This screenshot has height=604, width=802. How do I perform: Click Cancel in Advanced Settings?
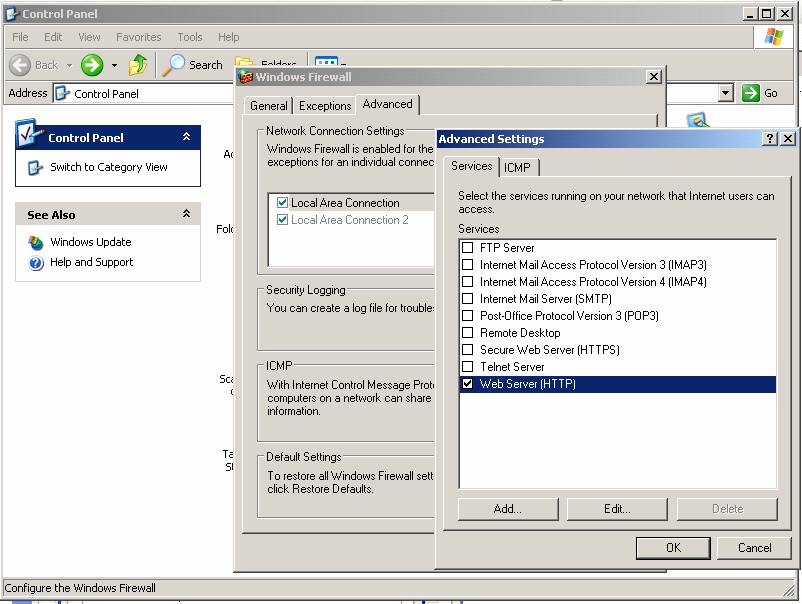pyautogui.click(x=754, y=548)
